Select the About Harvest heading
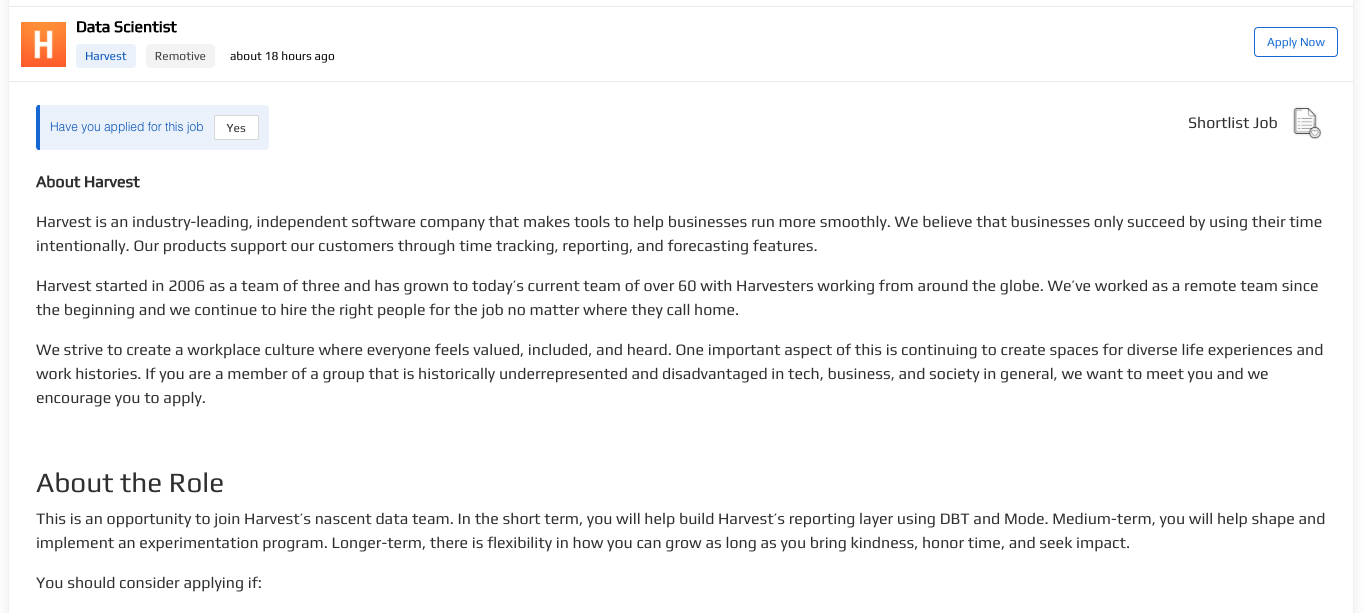Screen dimensions: 1365x613 pyautogui.click(x=88, y=182)
